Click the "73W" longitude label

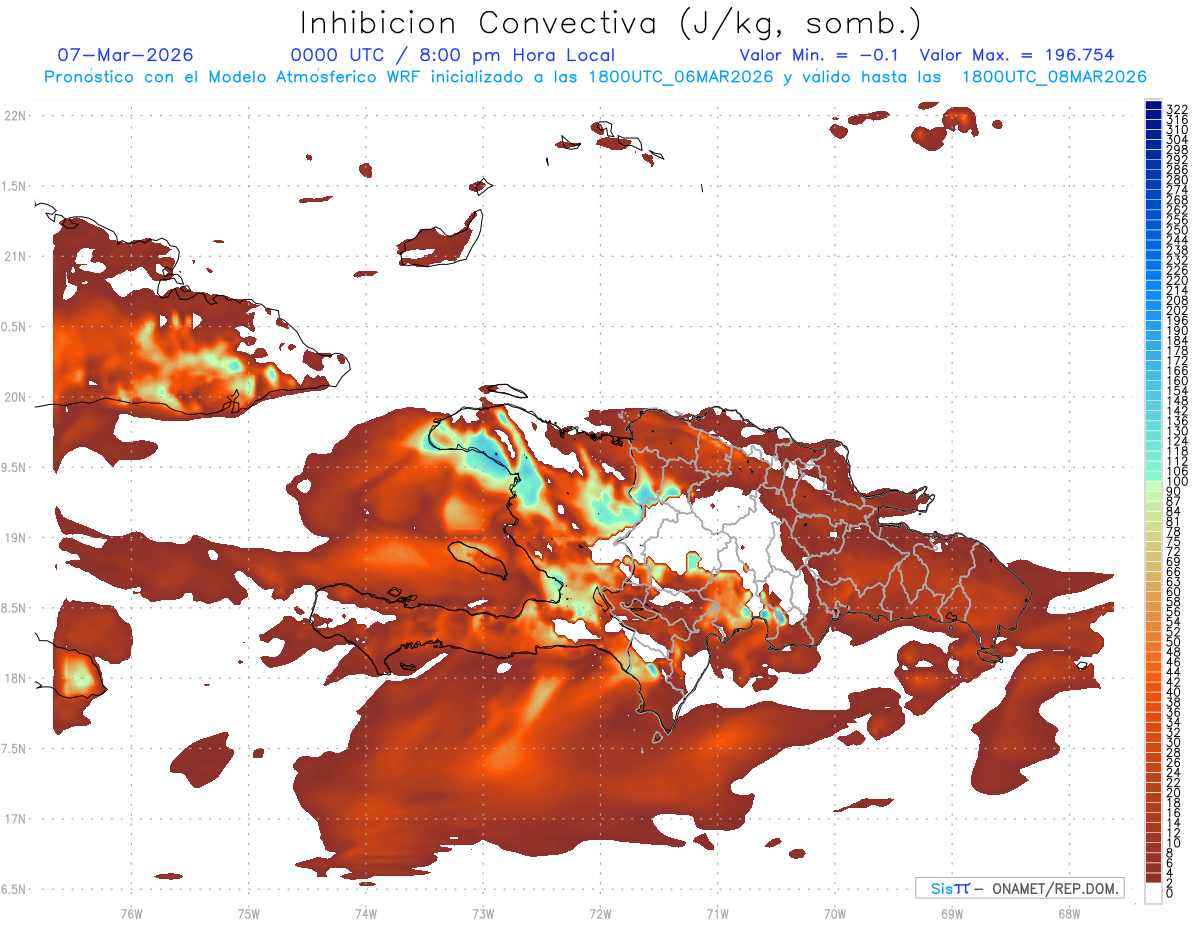pyautogui.click(x=483, y=914)
